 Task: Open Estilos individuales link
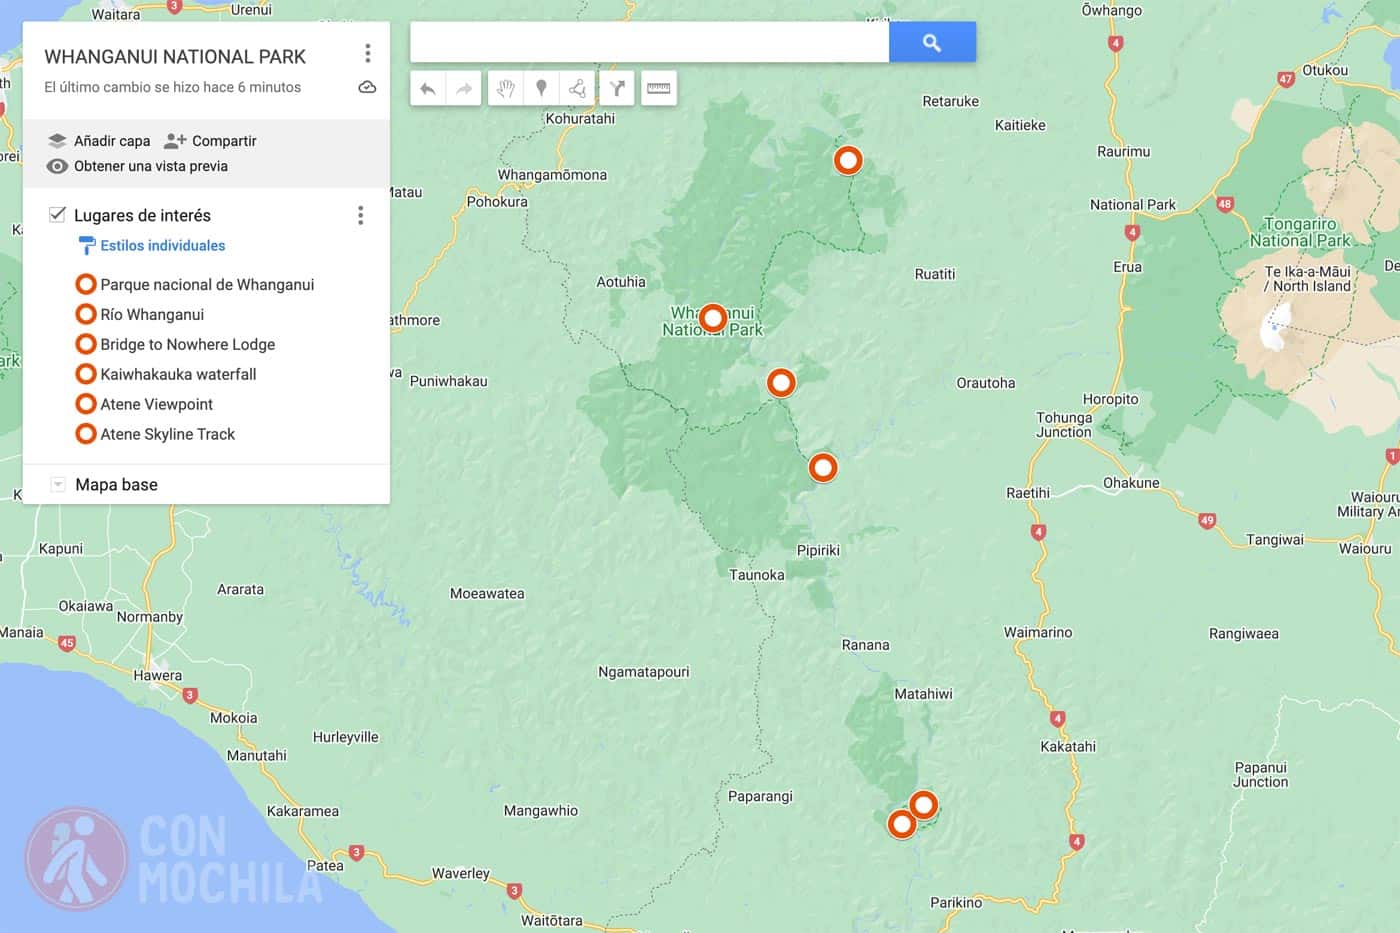[x=163, y=245]
